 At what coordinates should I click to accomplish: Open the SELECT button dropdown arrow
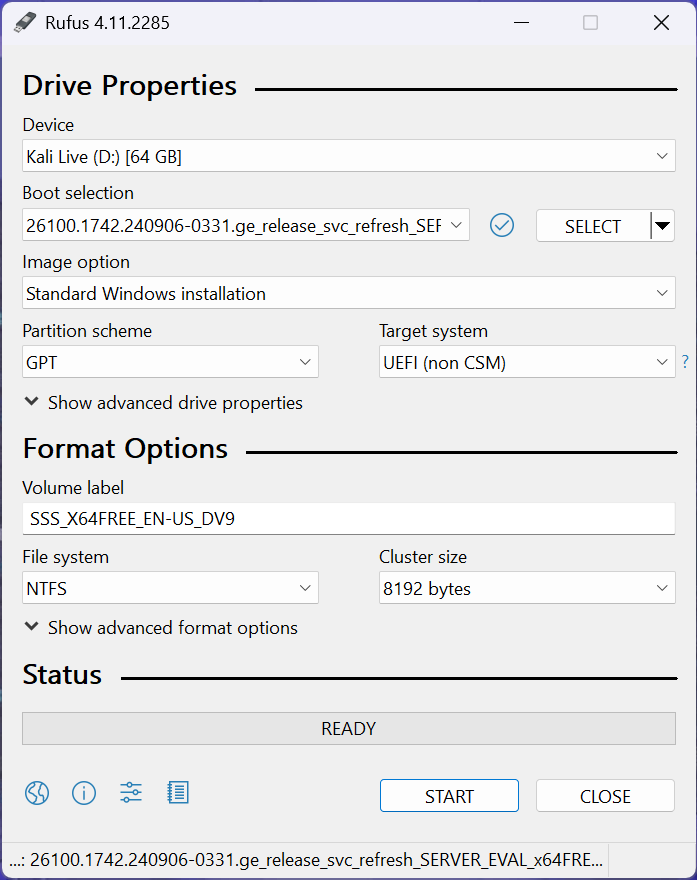[x=662, y=226]
